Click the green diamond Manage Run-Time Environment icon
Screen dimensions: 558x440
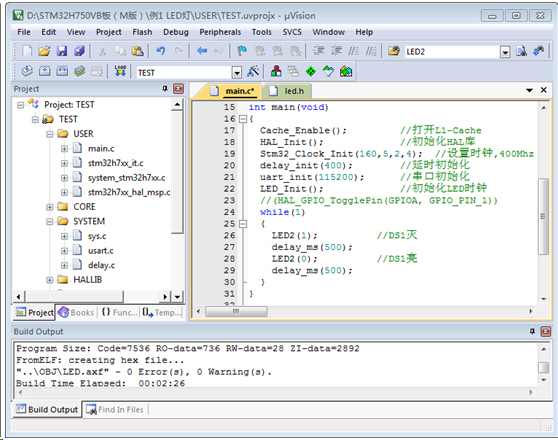[x=311, y=72]
